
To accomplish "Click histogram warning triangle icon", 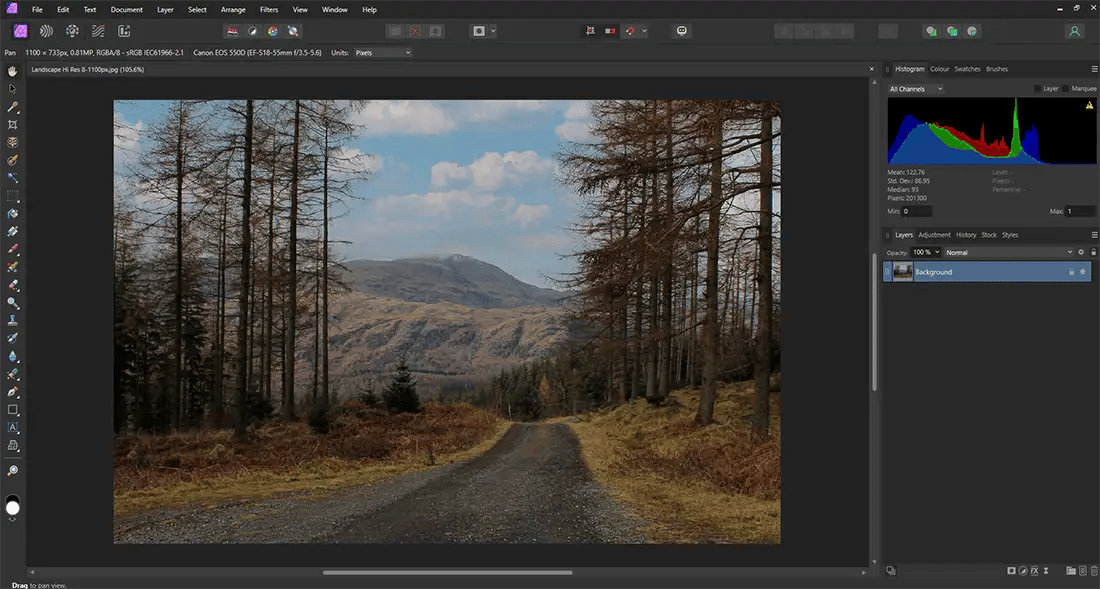I will click(1089, 105).
